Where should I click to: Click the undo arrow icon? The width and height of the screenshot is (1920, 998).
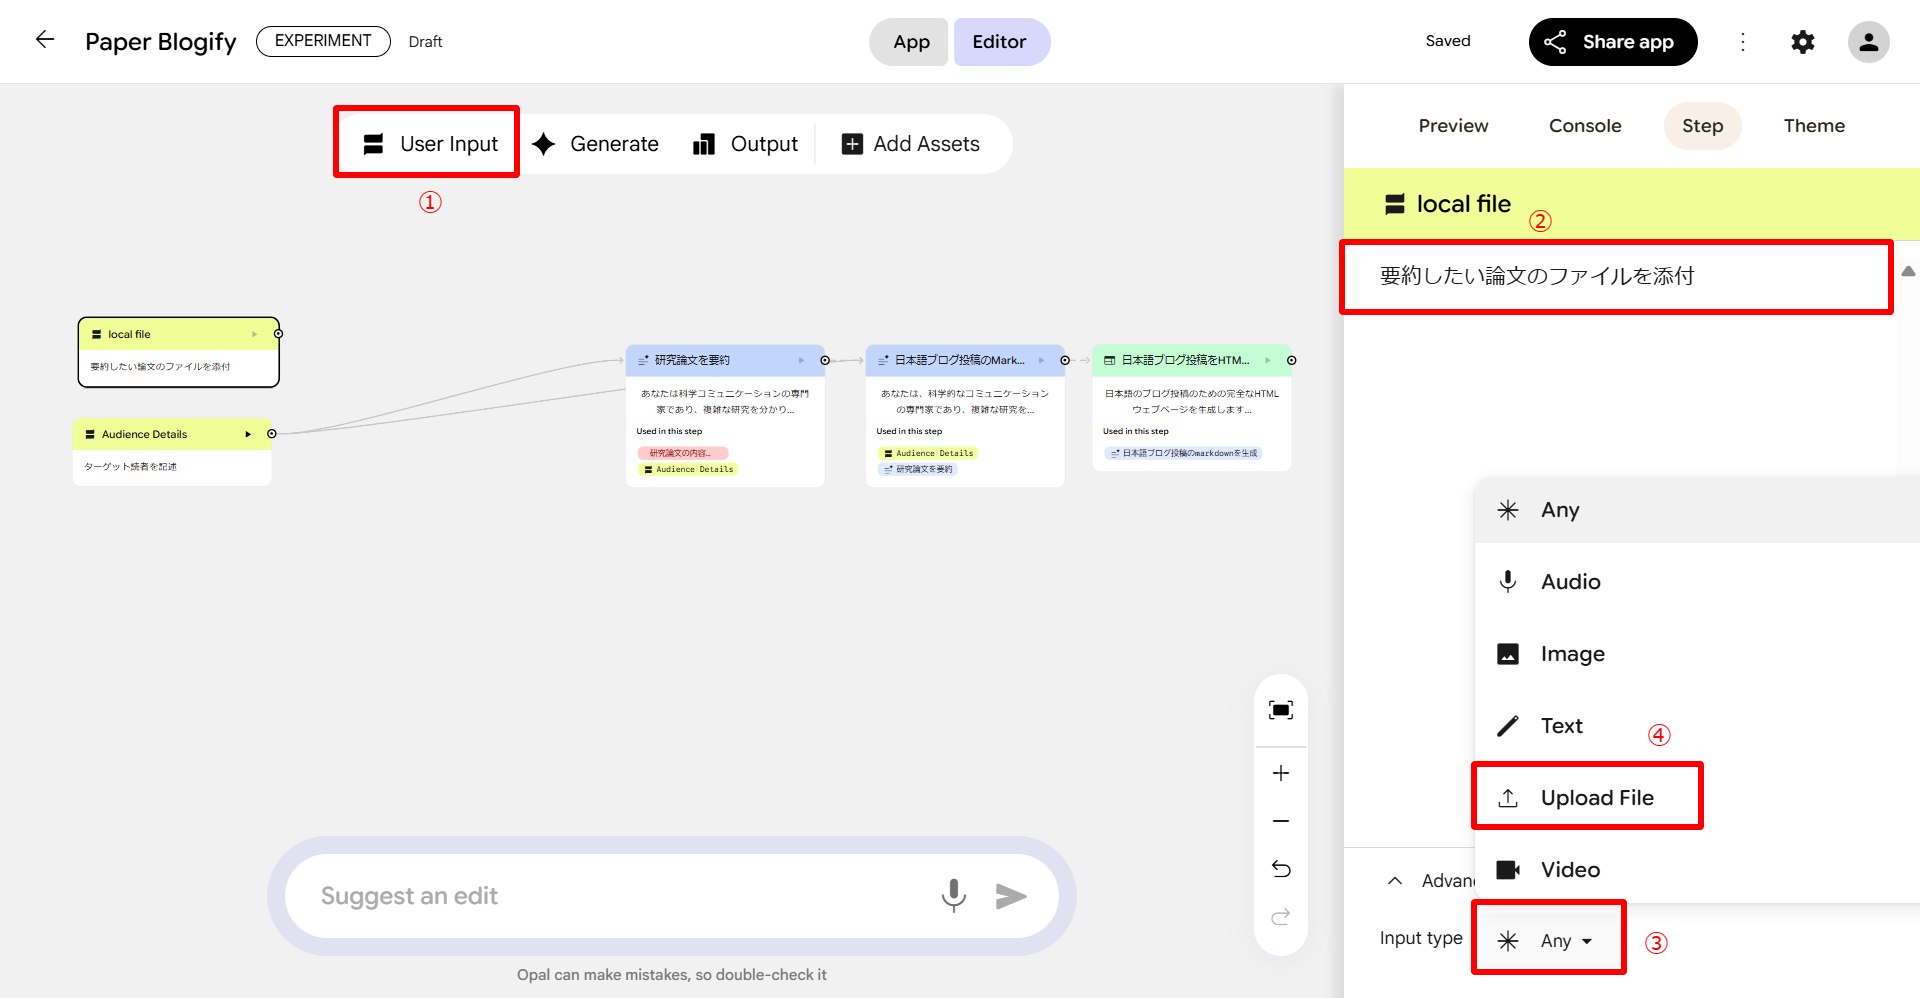point(1280,869)
